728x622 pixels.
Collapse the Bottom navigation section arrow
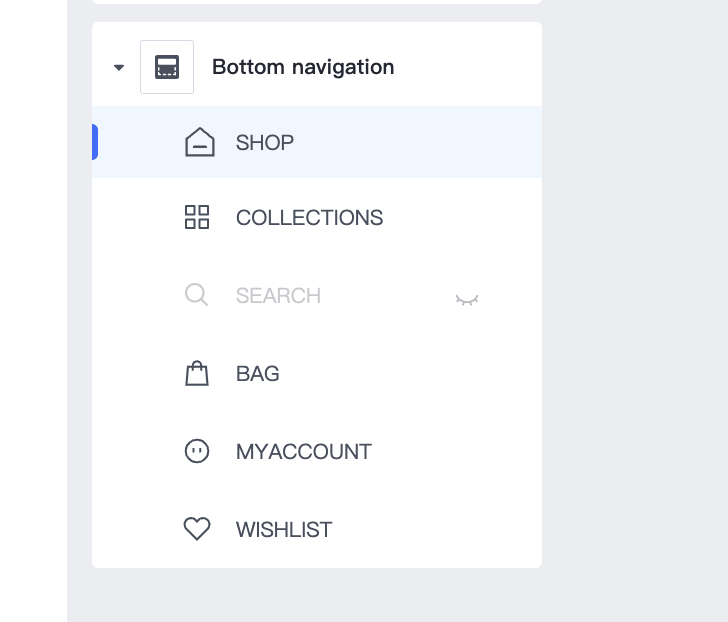click(x=119, y=68)
